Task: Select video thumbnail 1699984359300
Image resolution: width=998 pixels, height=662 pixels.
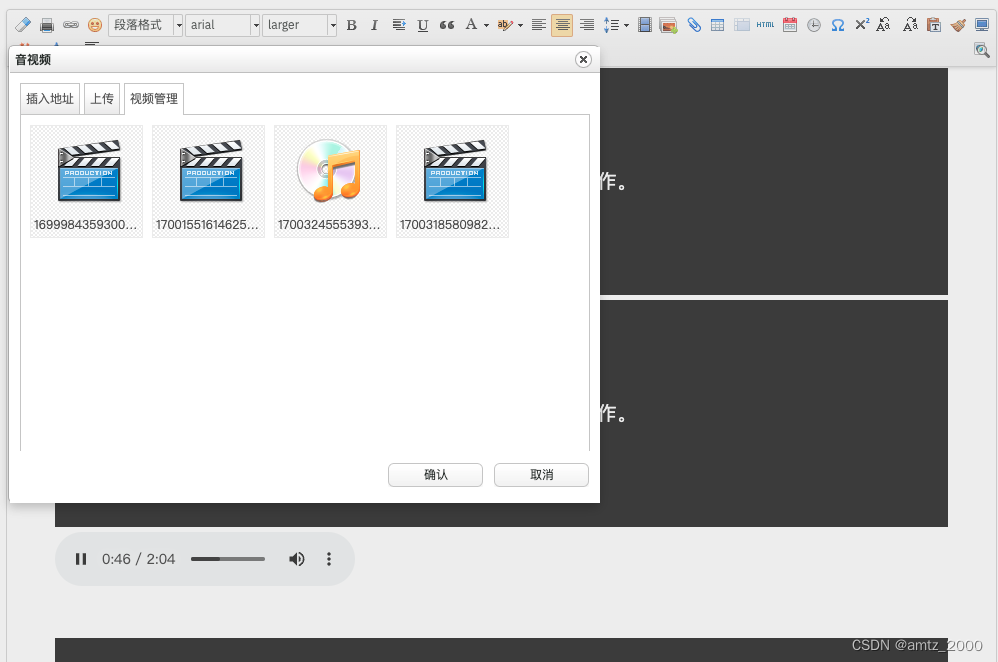Action: (87, 181)
